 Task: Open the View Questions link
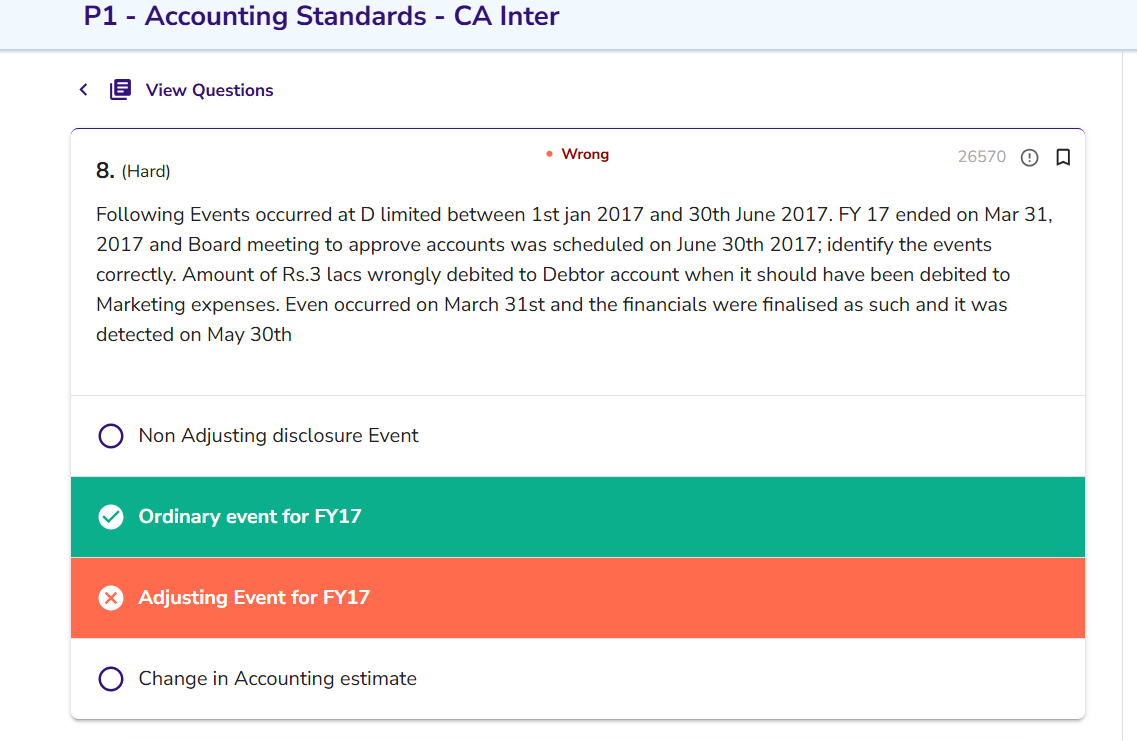tap(209, 90)
